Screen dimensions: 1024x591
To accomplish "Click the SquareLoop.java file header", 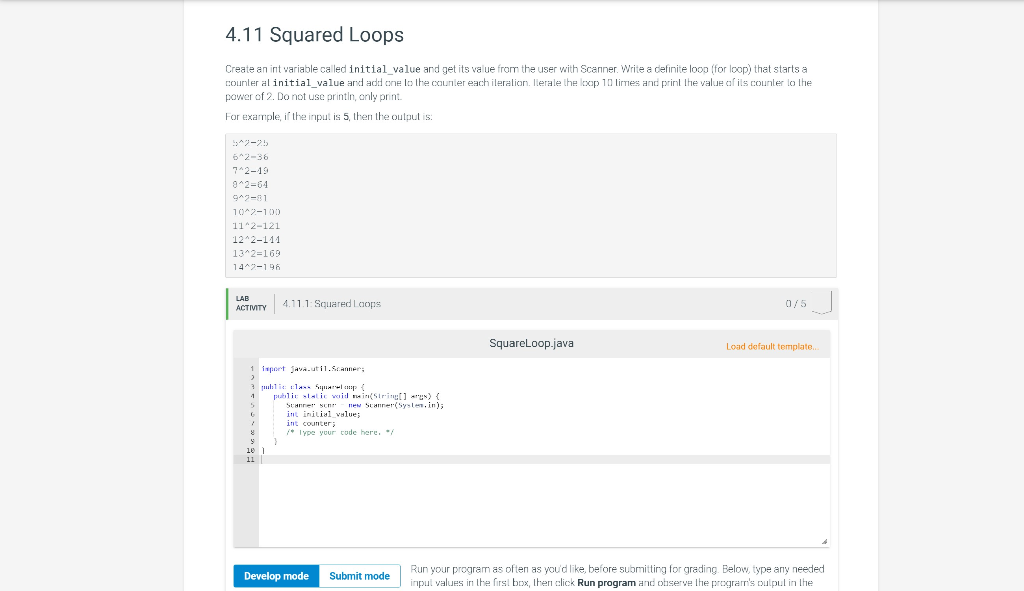I will [530, 343].
